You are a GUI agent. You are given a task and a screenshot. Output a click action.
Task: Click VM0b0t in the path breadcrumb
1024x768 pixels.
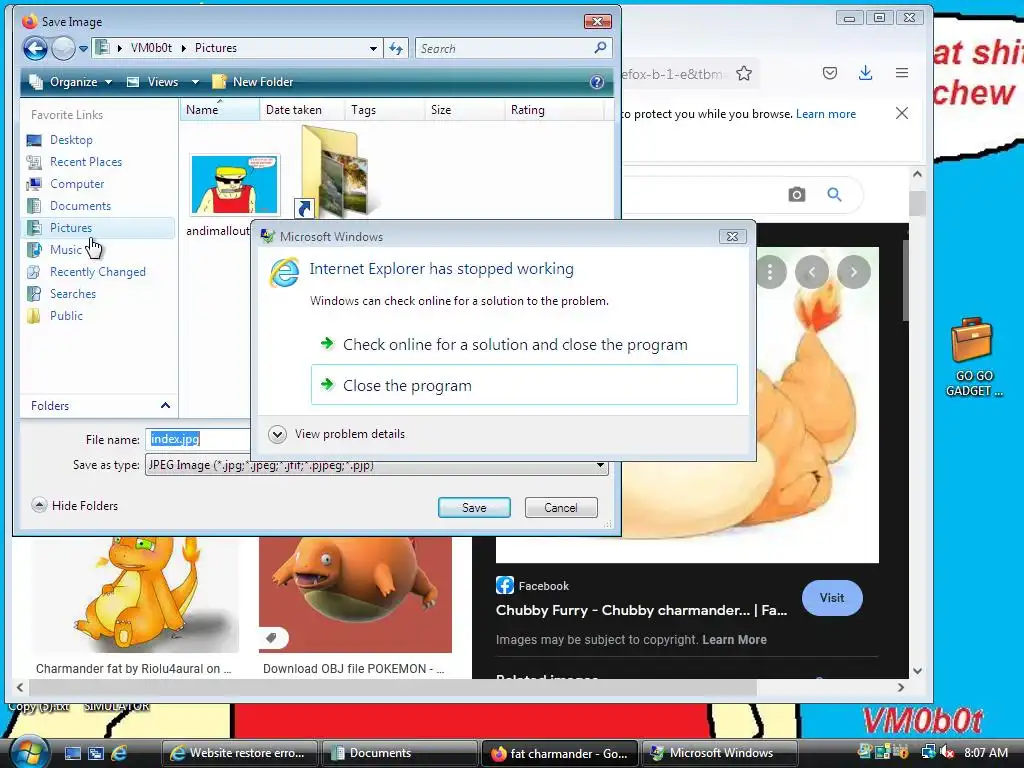(x=151, y=48)
